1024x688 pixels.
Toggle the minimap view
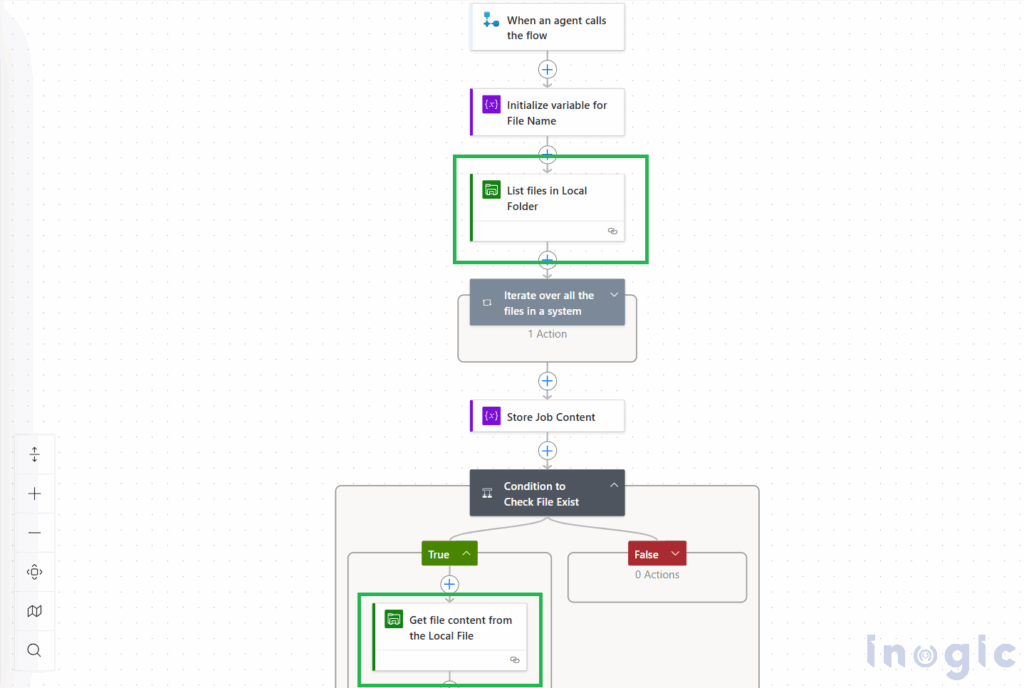pos(35,611)
